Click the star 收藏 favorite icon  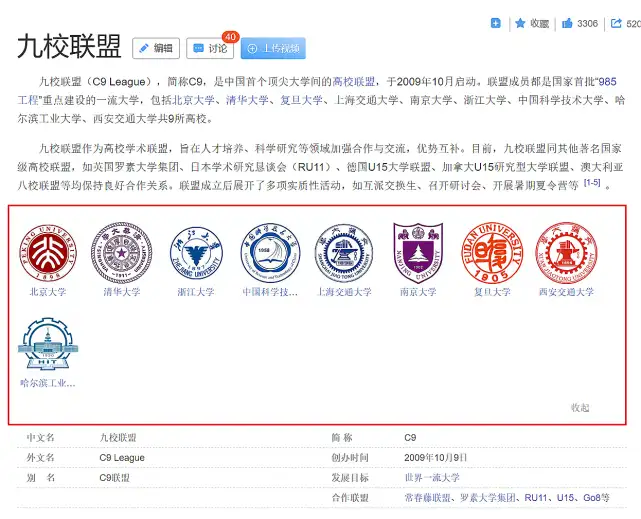tap(520, 23)
